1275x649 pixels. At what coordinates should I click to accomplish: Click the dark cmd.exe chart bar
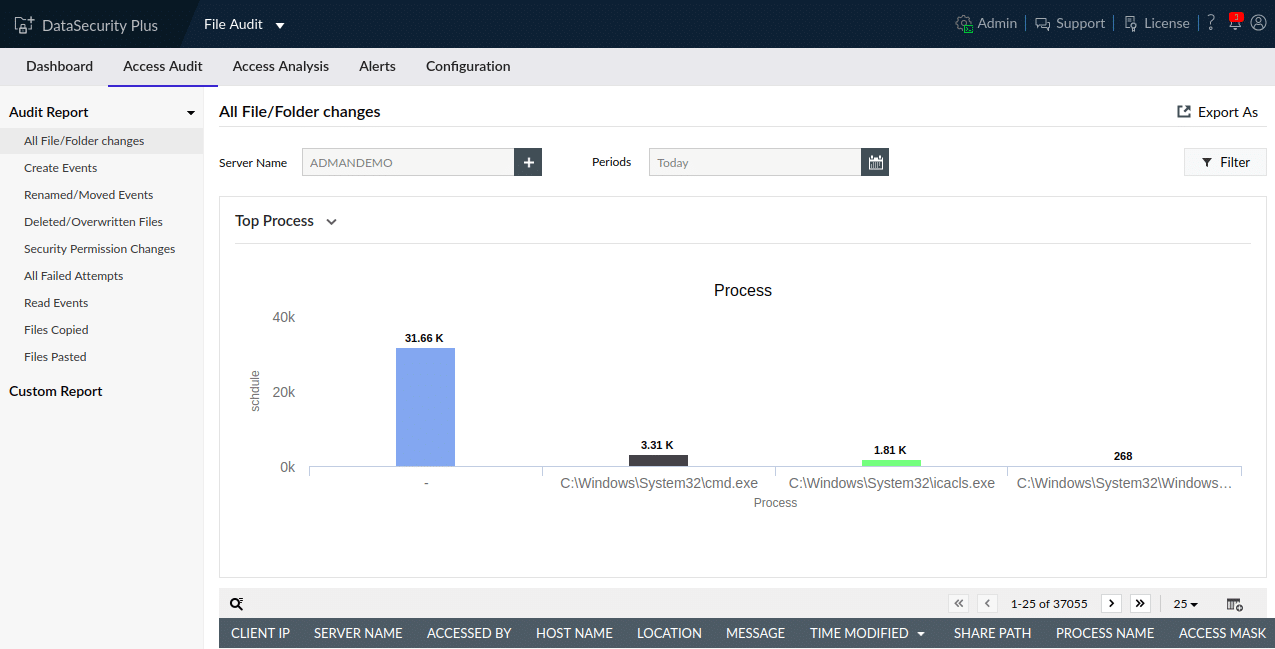point(658,460)
